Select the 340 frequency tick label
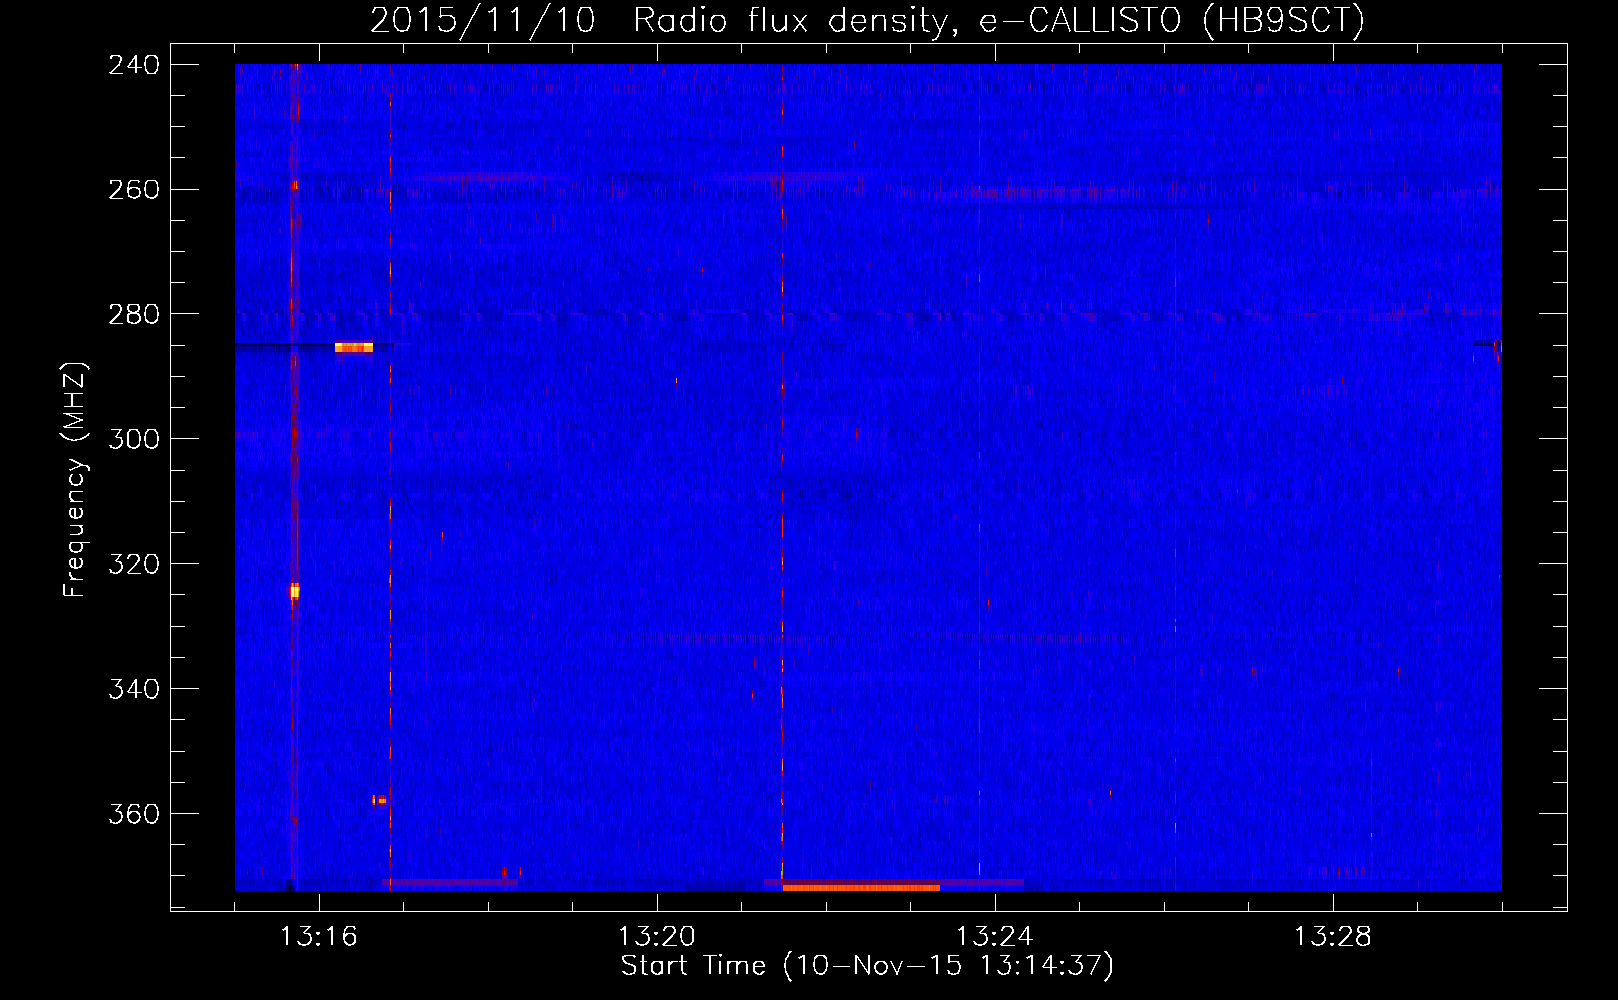The width and height of the screenshot is (1618, 1000). [x=134, y=690]
